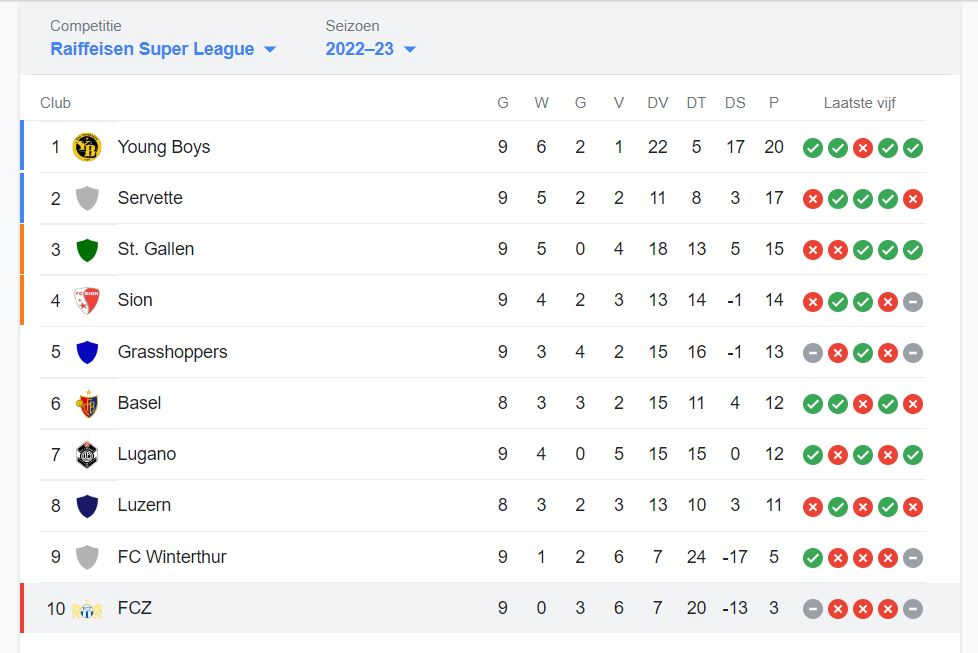Click the Luzern dark shield crest

pyautogui.click(x=87, y=506)
